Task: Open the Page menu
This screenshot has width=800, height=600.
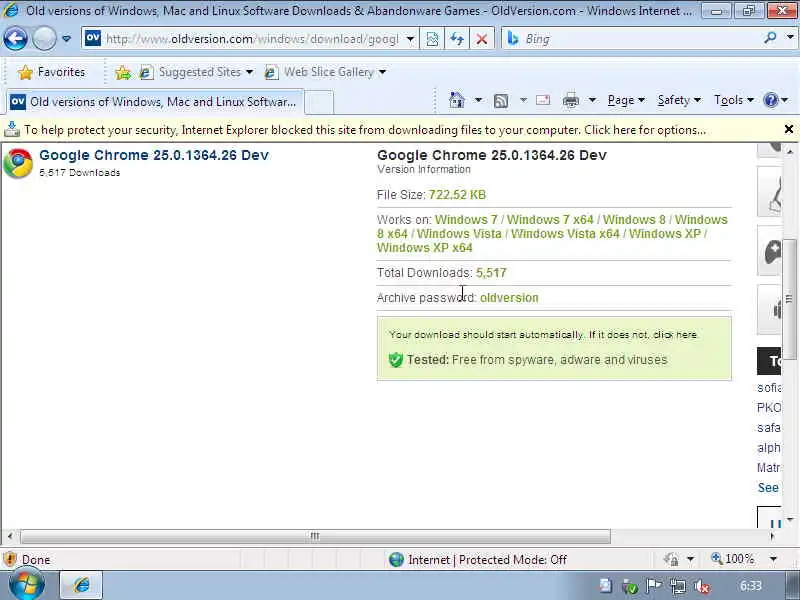Action: [626, 100]
